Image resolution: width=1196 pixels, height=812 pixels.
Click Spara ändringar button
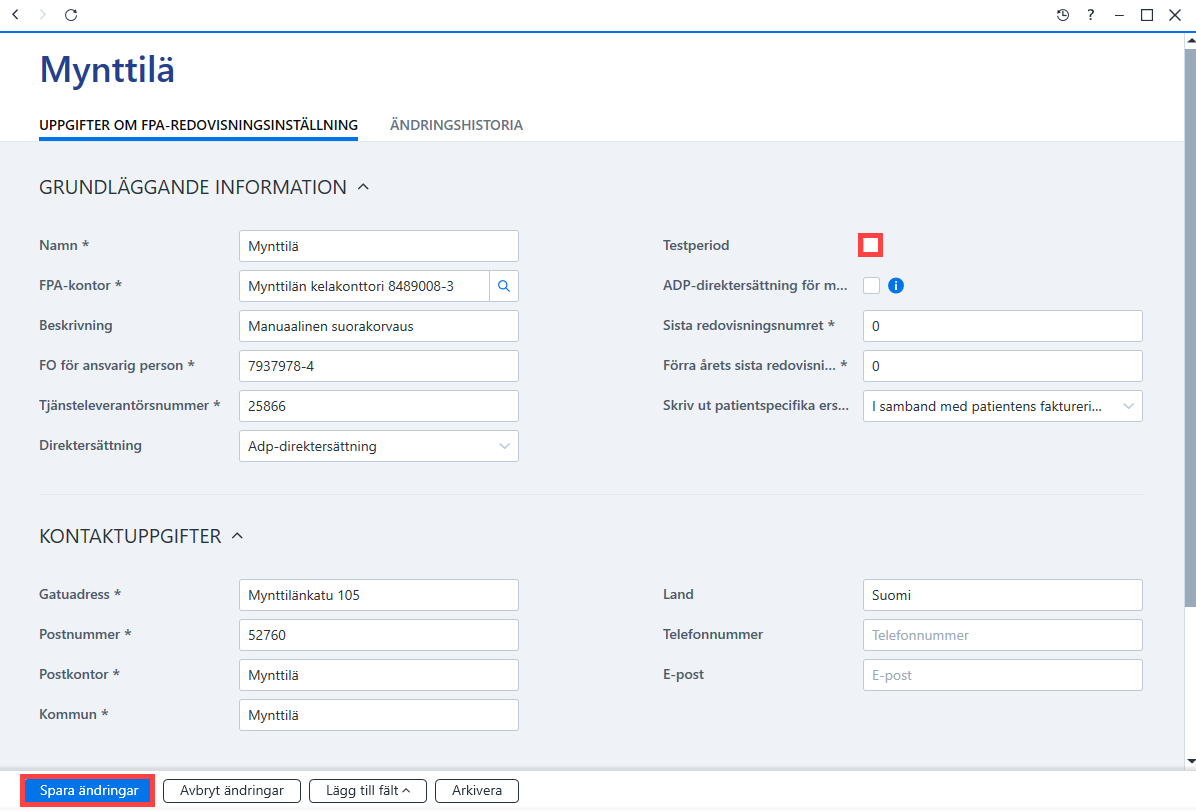88,791
